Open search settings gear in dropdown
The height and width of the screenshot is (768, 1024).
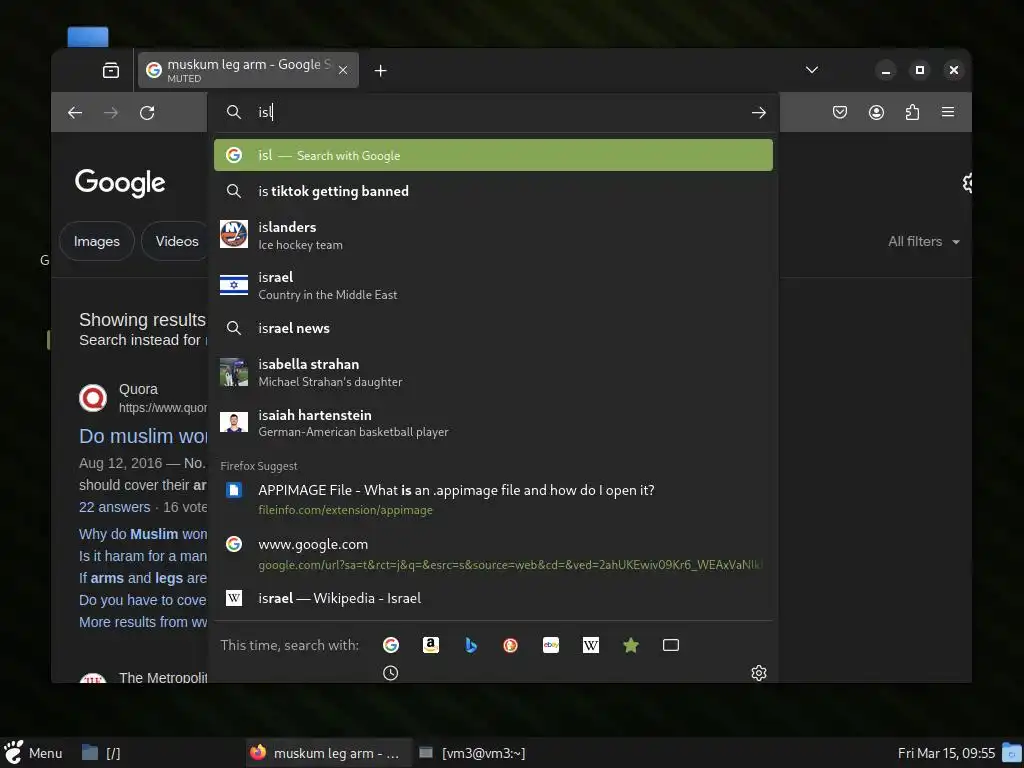758,673
